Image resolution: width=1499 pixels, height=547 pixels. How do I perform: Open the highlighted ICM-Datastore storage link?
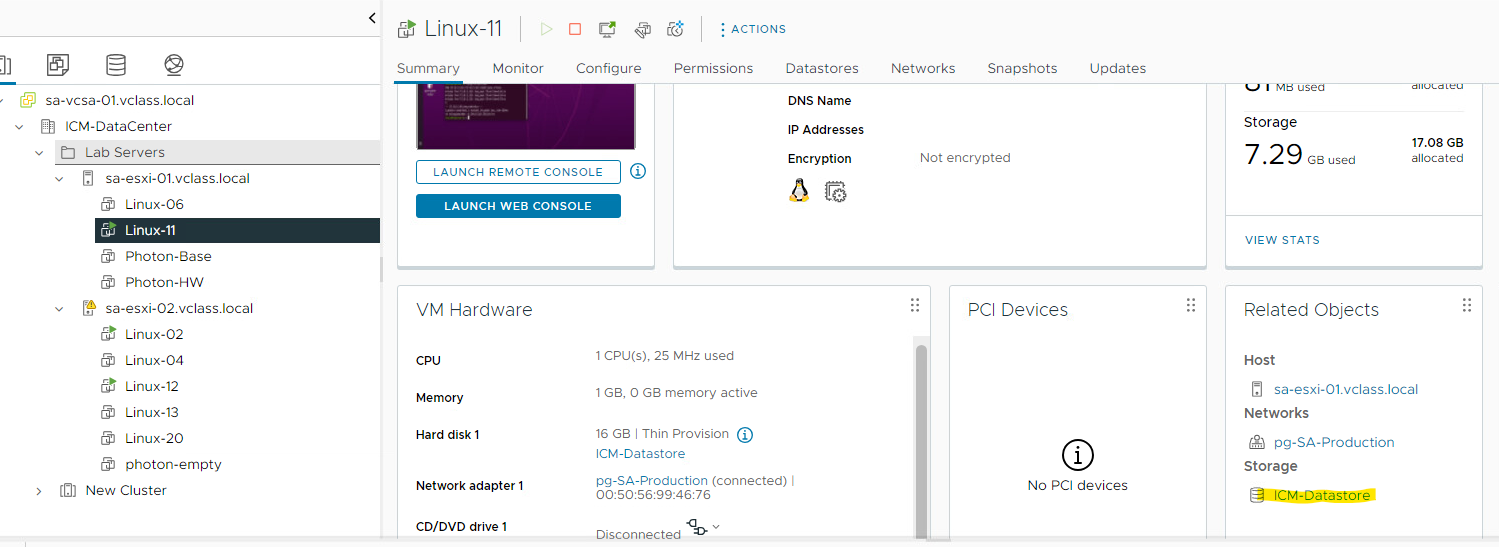[1322, 495]
